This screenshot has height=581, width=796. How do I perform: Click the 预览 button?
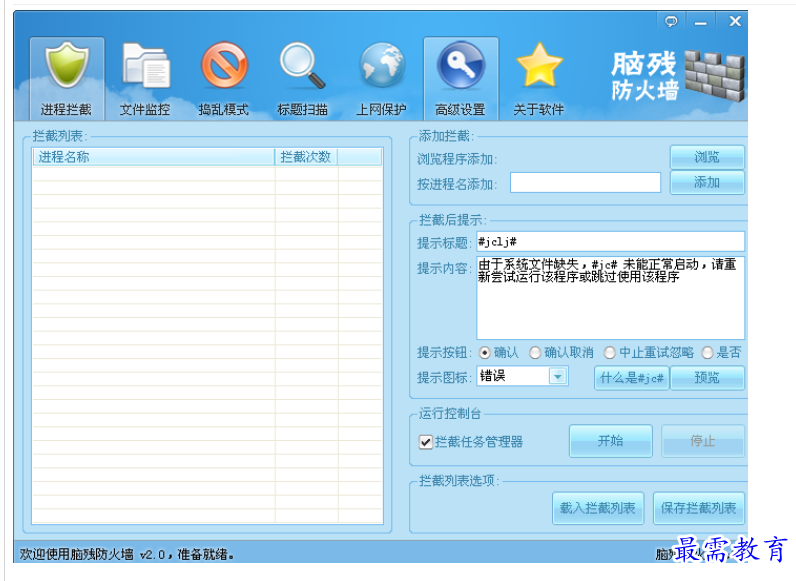(x=707, y=378)
